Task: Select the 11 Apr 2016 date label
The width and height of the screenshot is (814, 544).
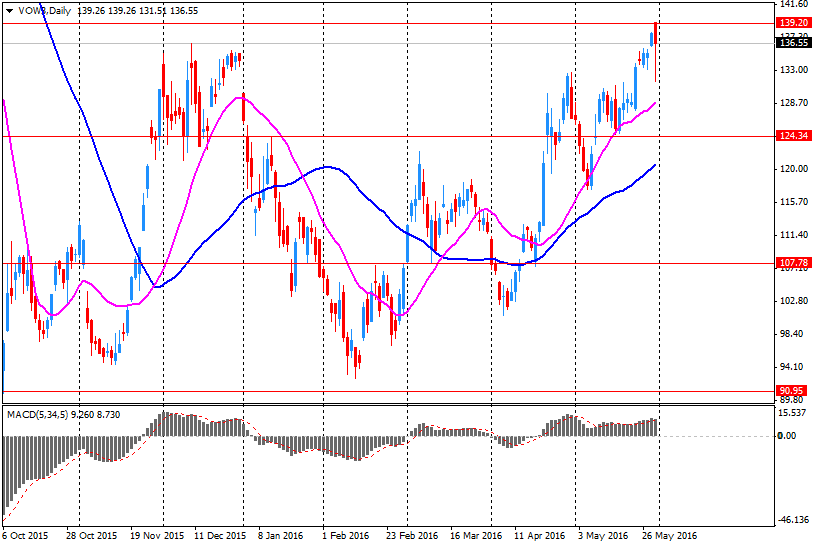Action: (x=540, y=535)
